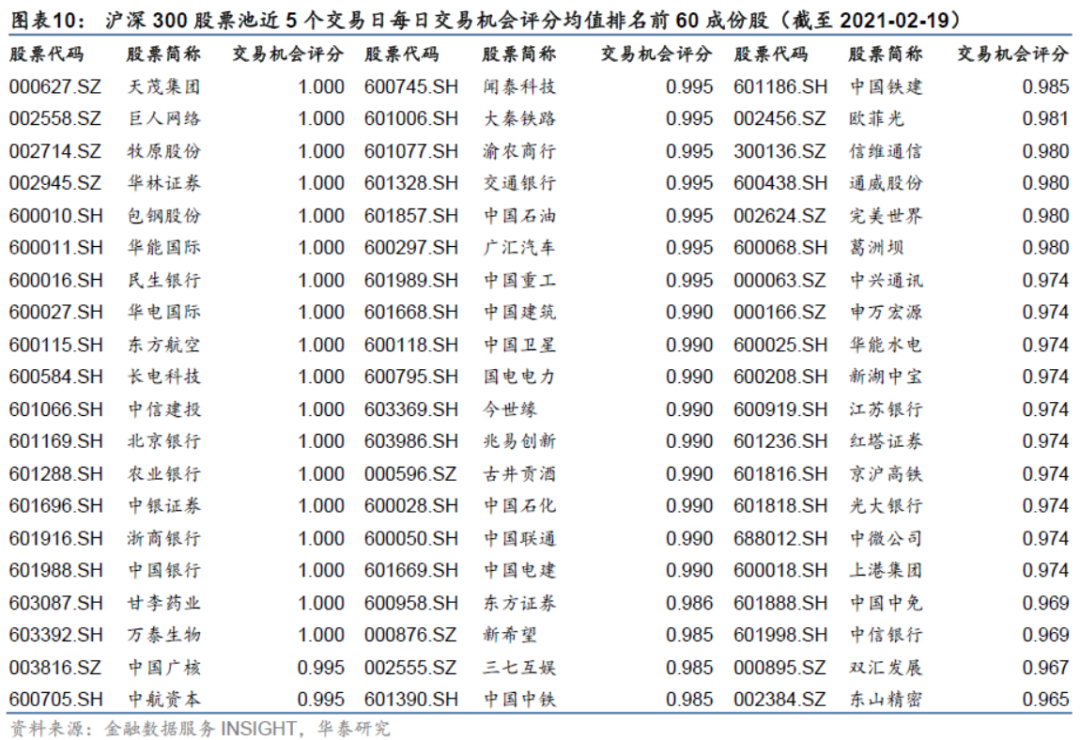Select stock name 大秦铁路

(519, 119)
